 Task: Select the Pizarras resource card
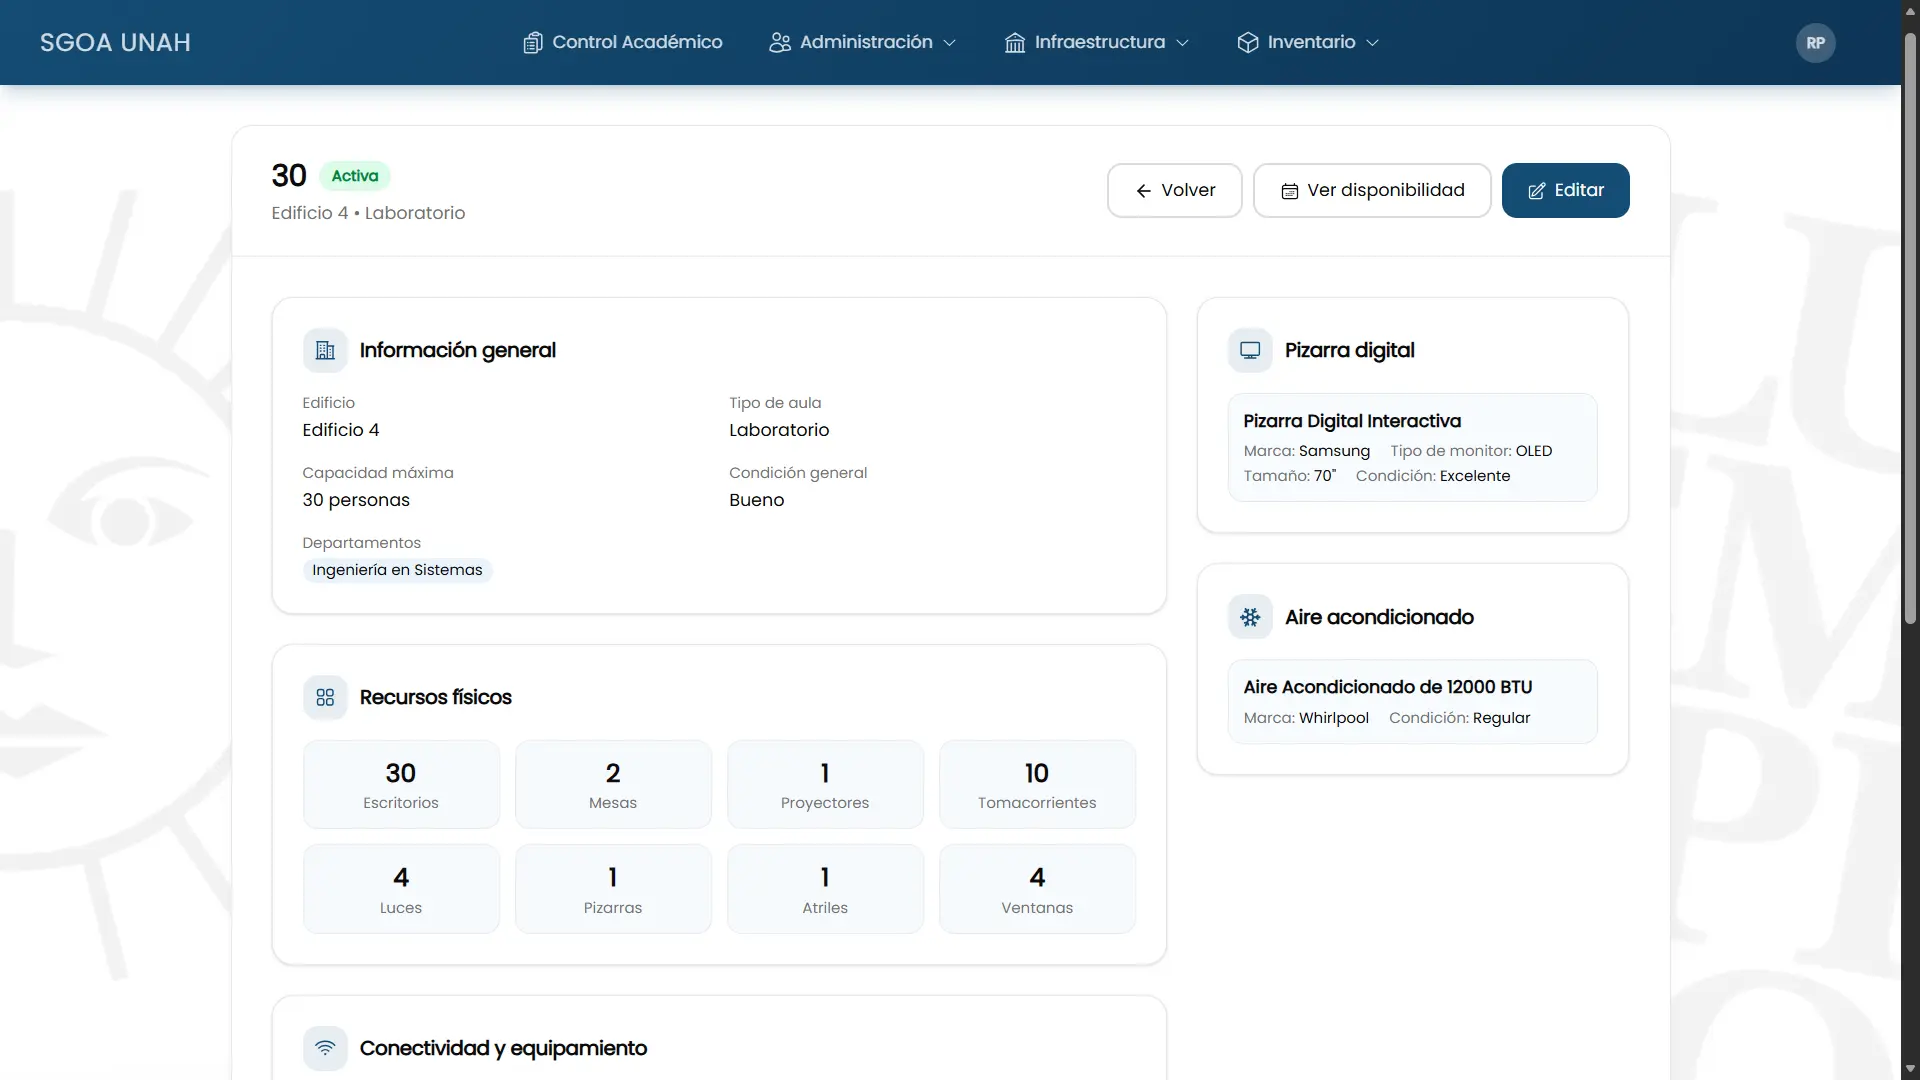coord(613,889)
